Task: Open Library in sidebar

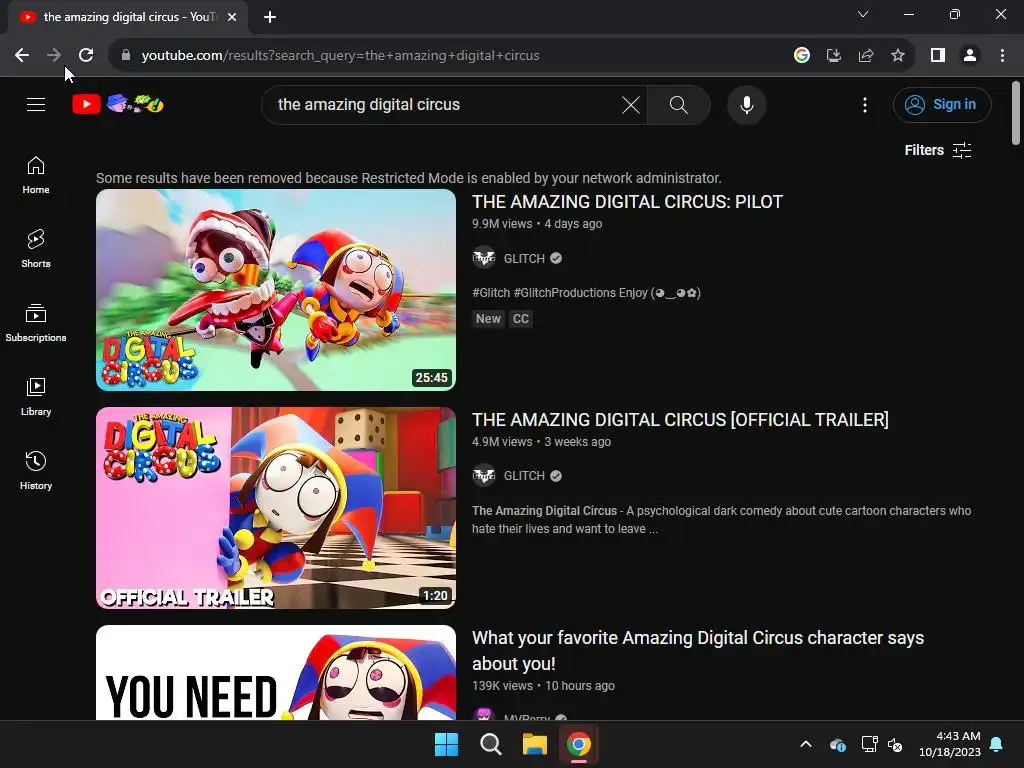Action: click(x=36, y=396)
